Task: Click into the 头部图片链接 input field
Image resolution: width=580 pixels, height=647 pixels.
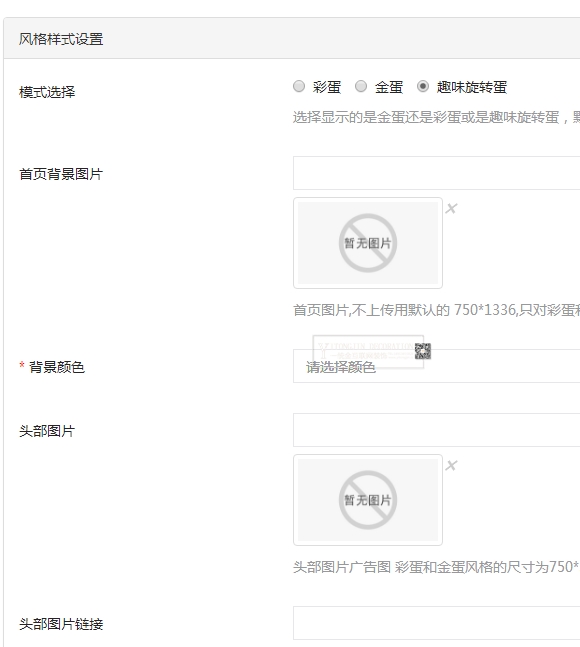Action: pyautogui.click(x=436, y=623)
